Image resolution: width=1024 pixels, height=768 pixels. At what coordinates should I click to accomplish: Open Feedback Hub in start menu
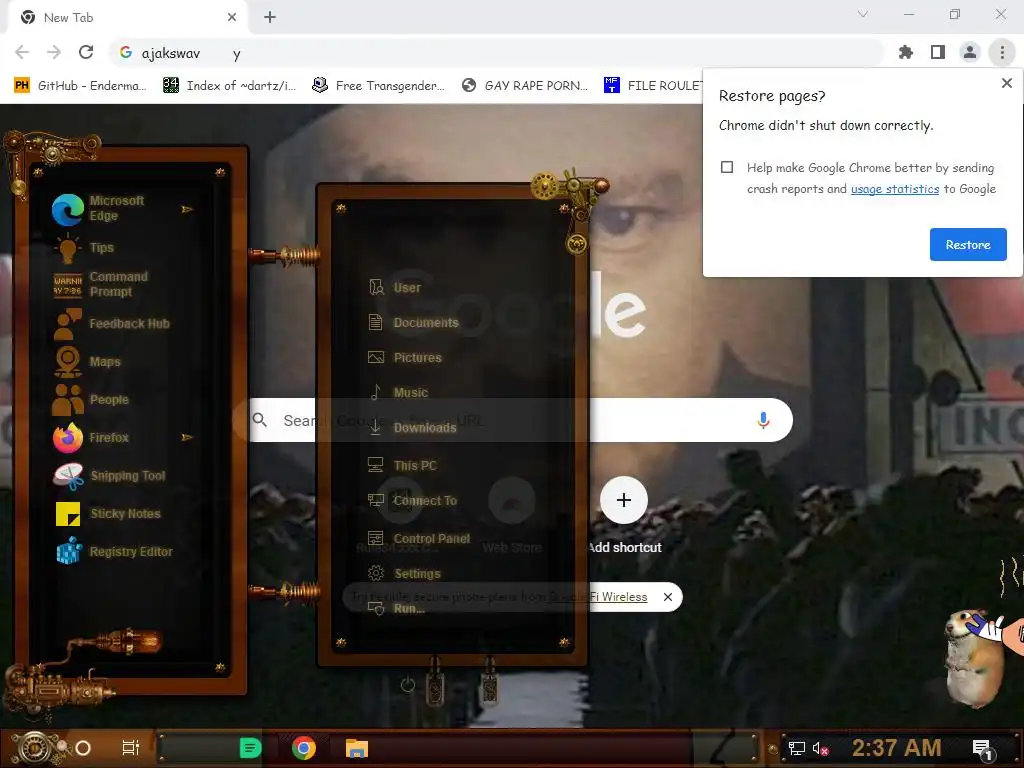point(112,324)
